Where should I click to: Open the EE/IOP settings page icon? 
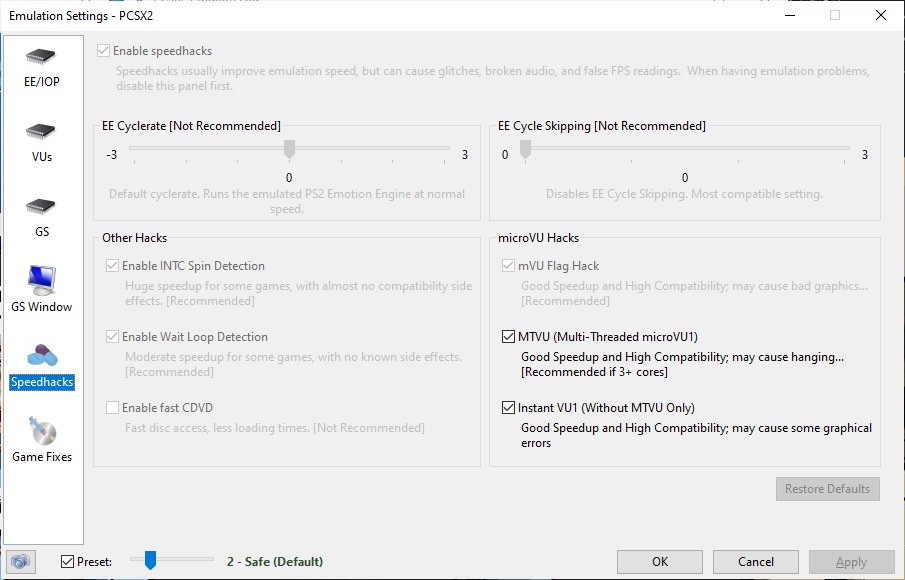point(41,57)
